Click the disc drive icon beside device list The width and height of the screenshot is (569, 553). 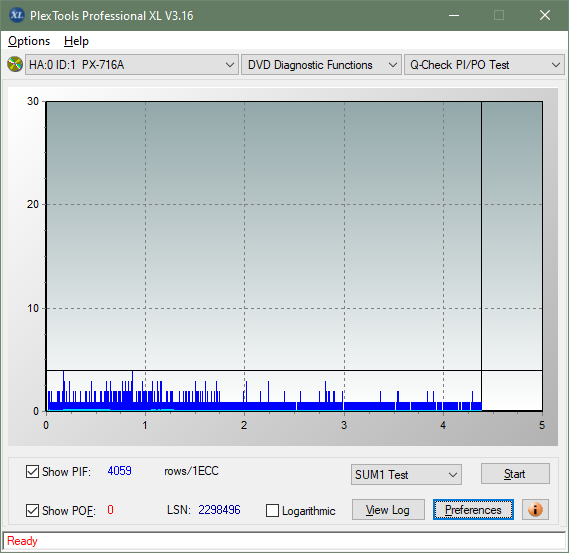pos(15,65)
